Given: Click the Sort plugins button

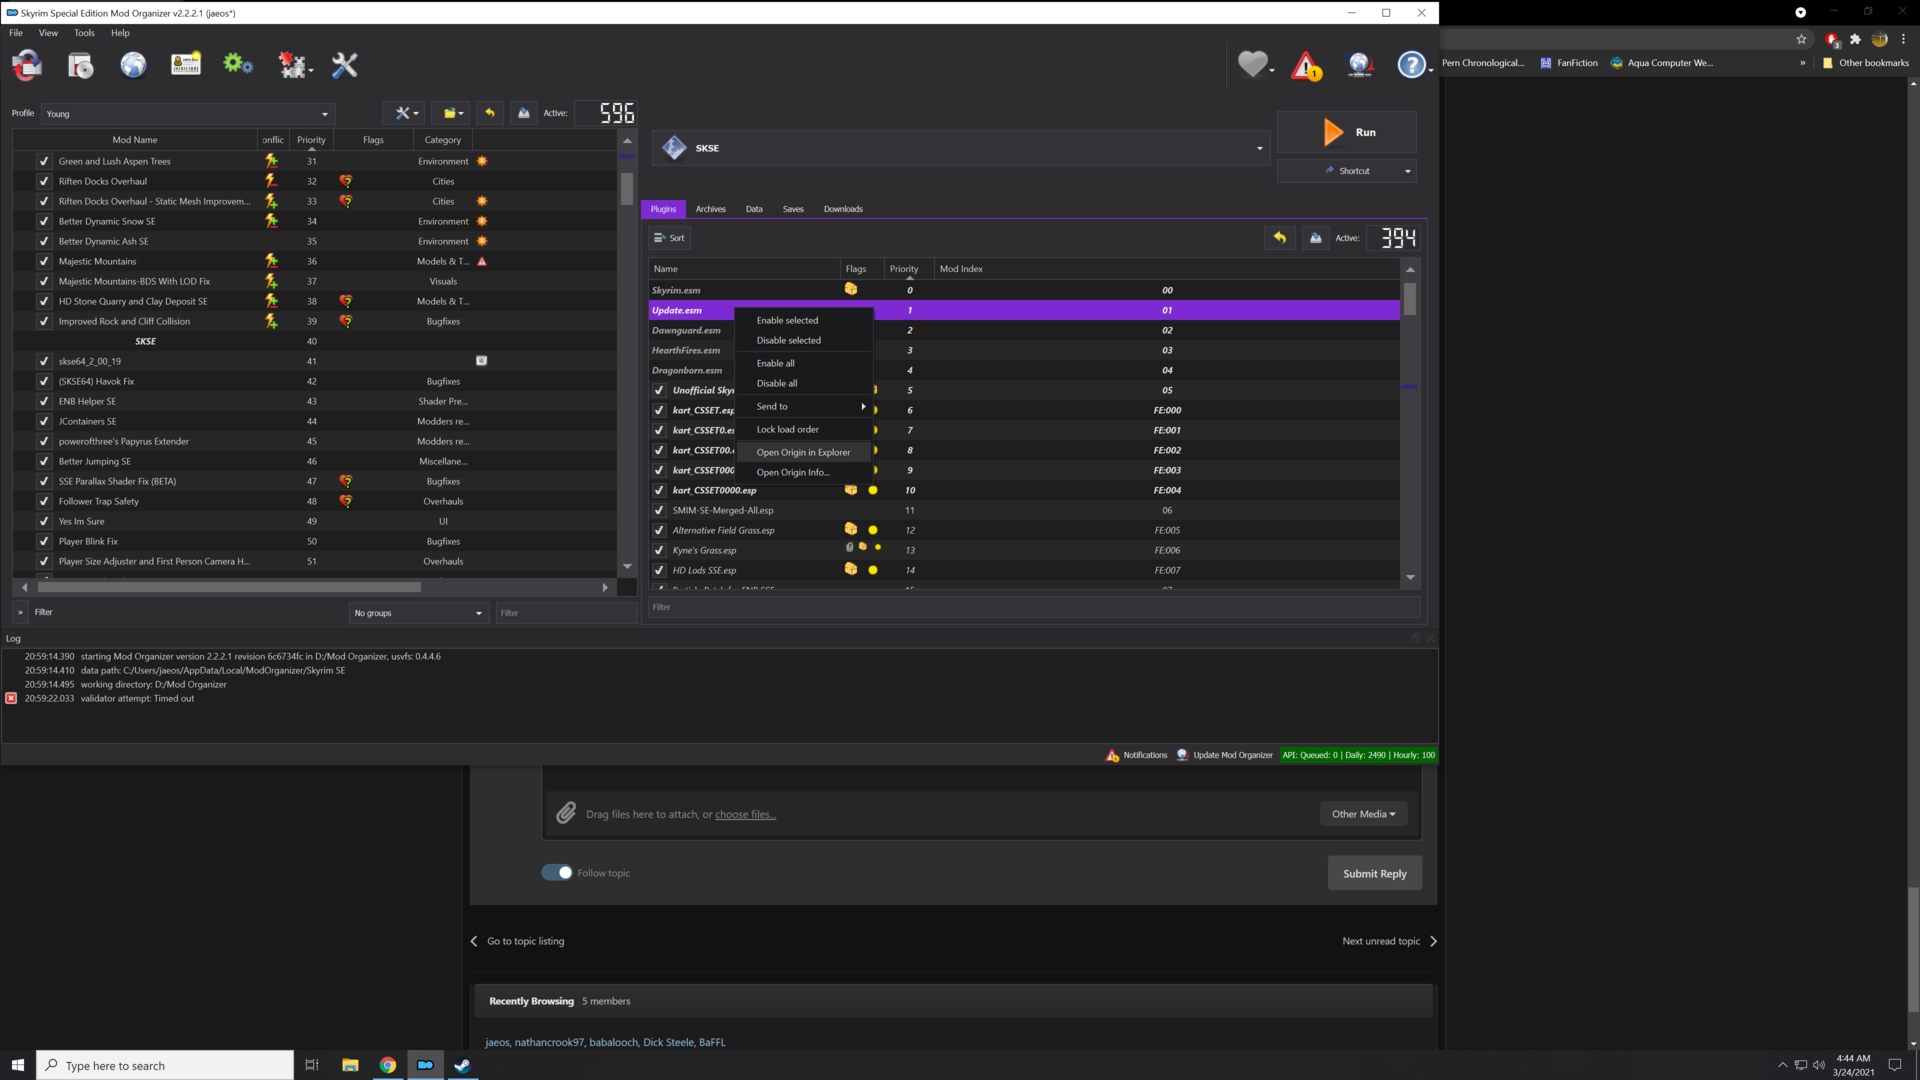Looking at the screenshot, I should [669, 238].
